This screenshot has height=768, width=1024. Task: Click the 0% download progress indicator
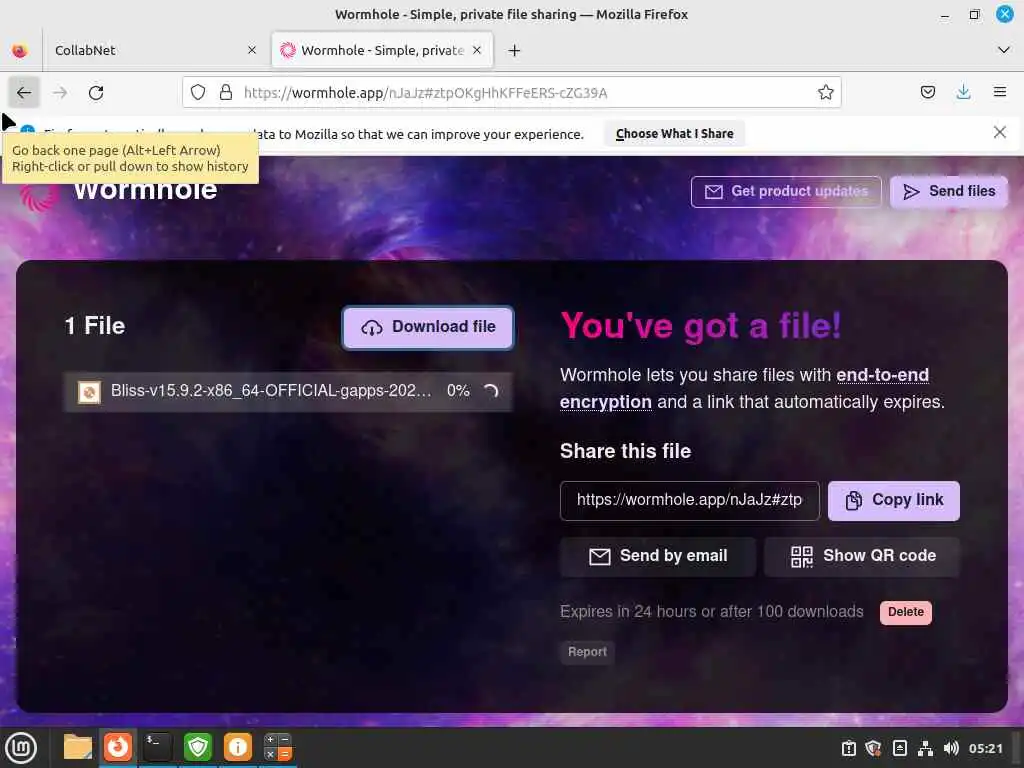click(458, 391)
